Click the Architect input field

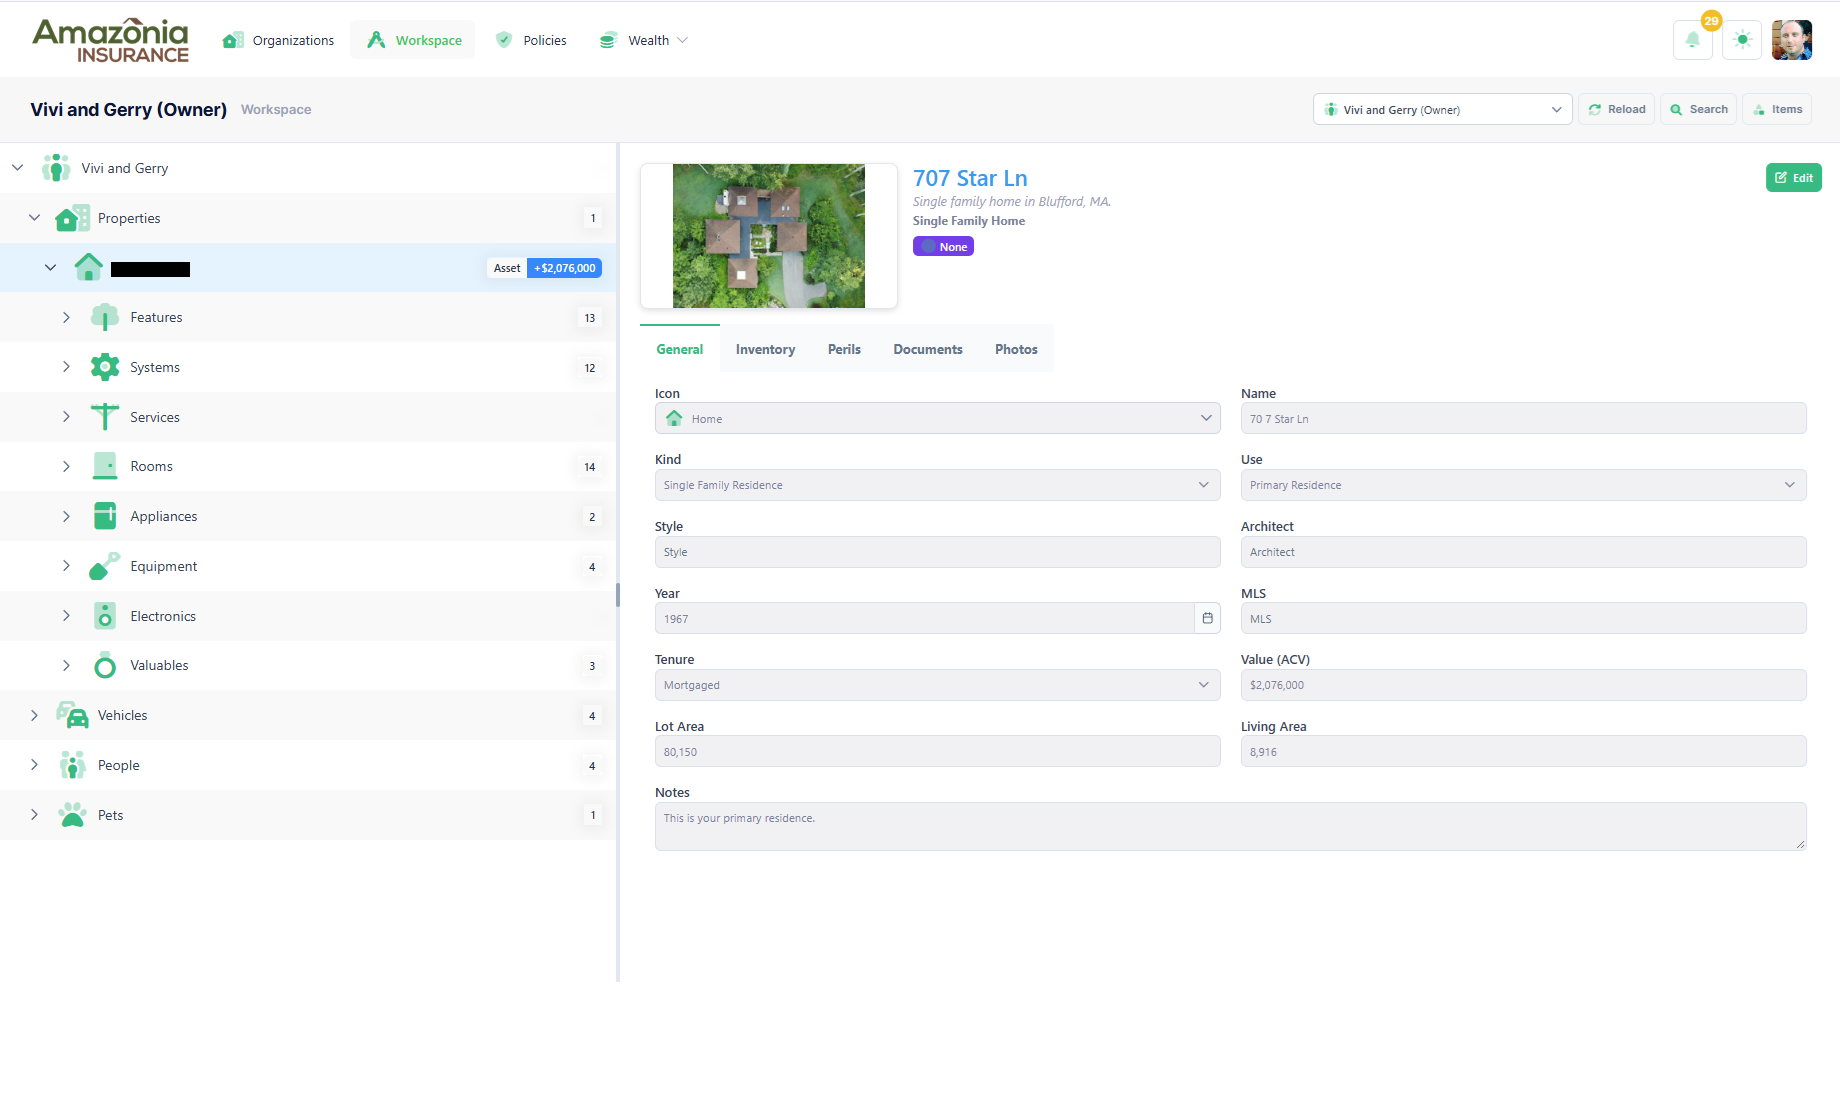[1523, 552]
